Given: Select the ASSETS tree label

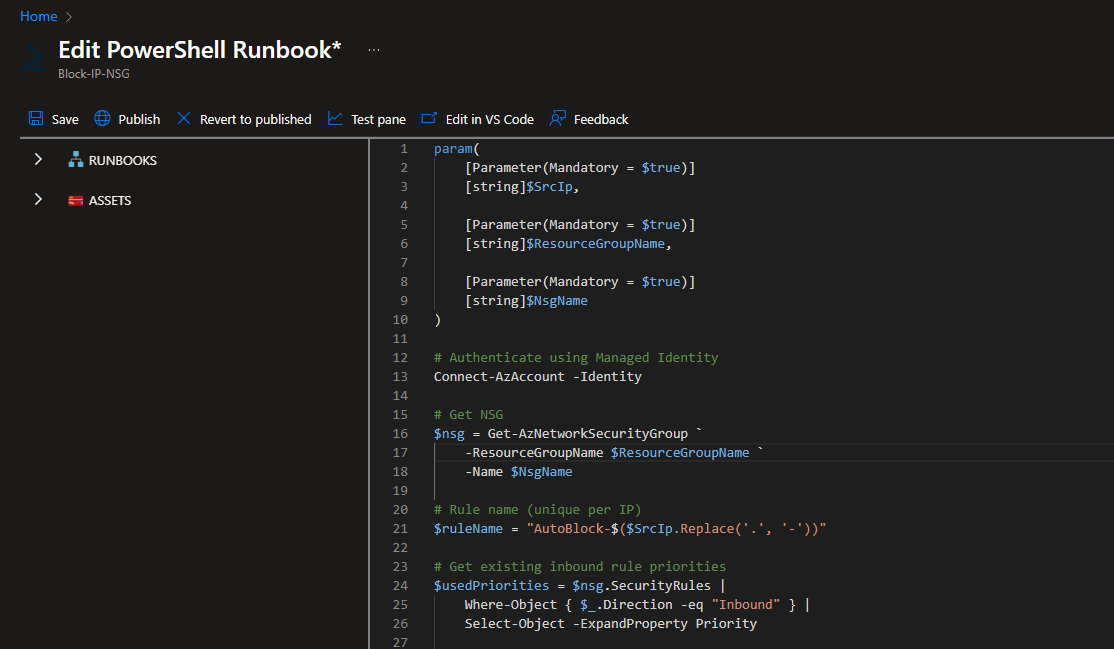Looking at the screenshot, I should click(110, 200).
